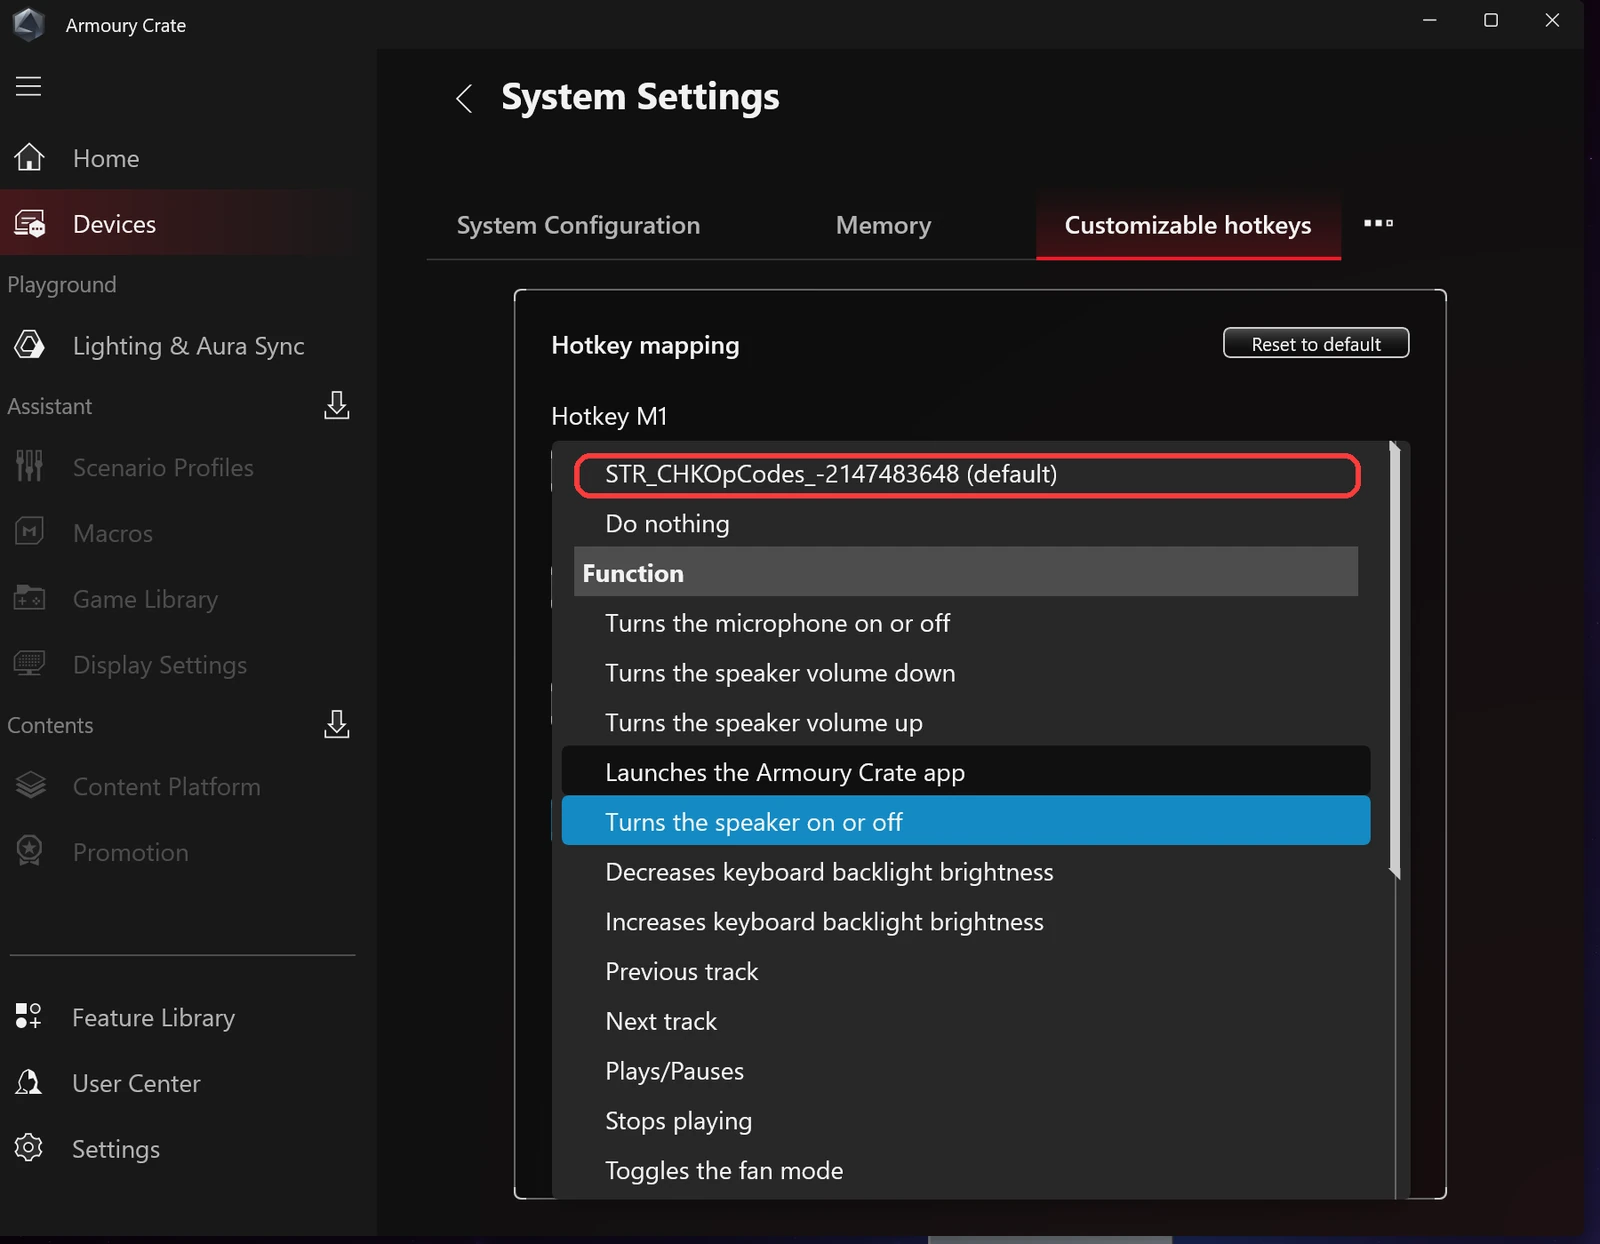
Task: Close the Armoury Crate window
Action: [x=1552, y=20]
